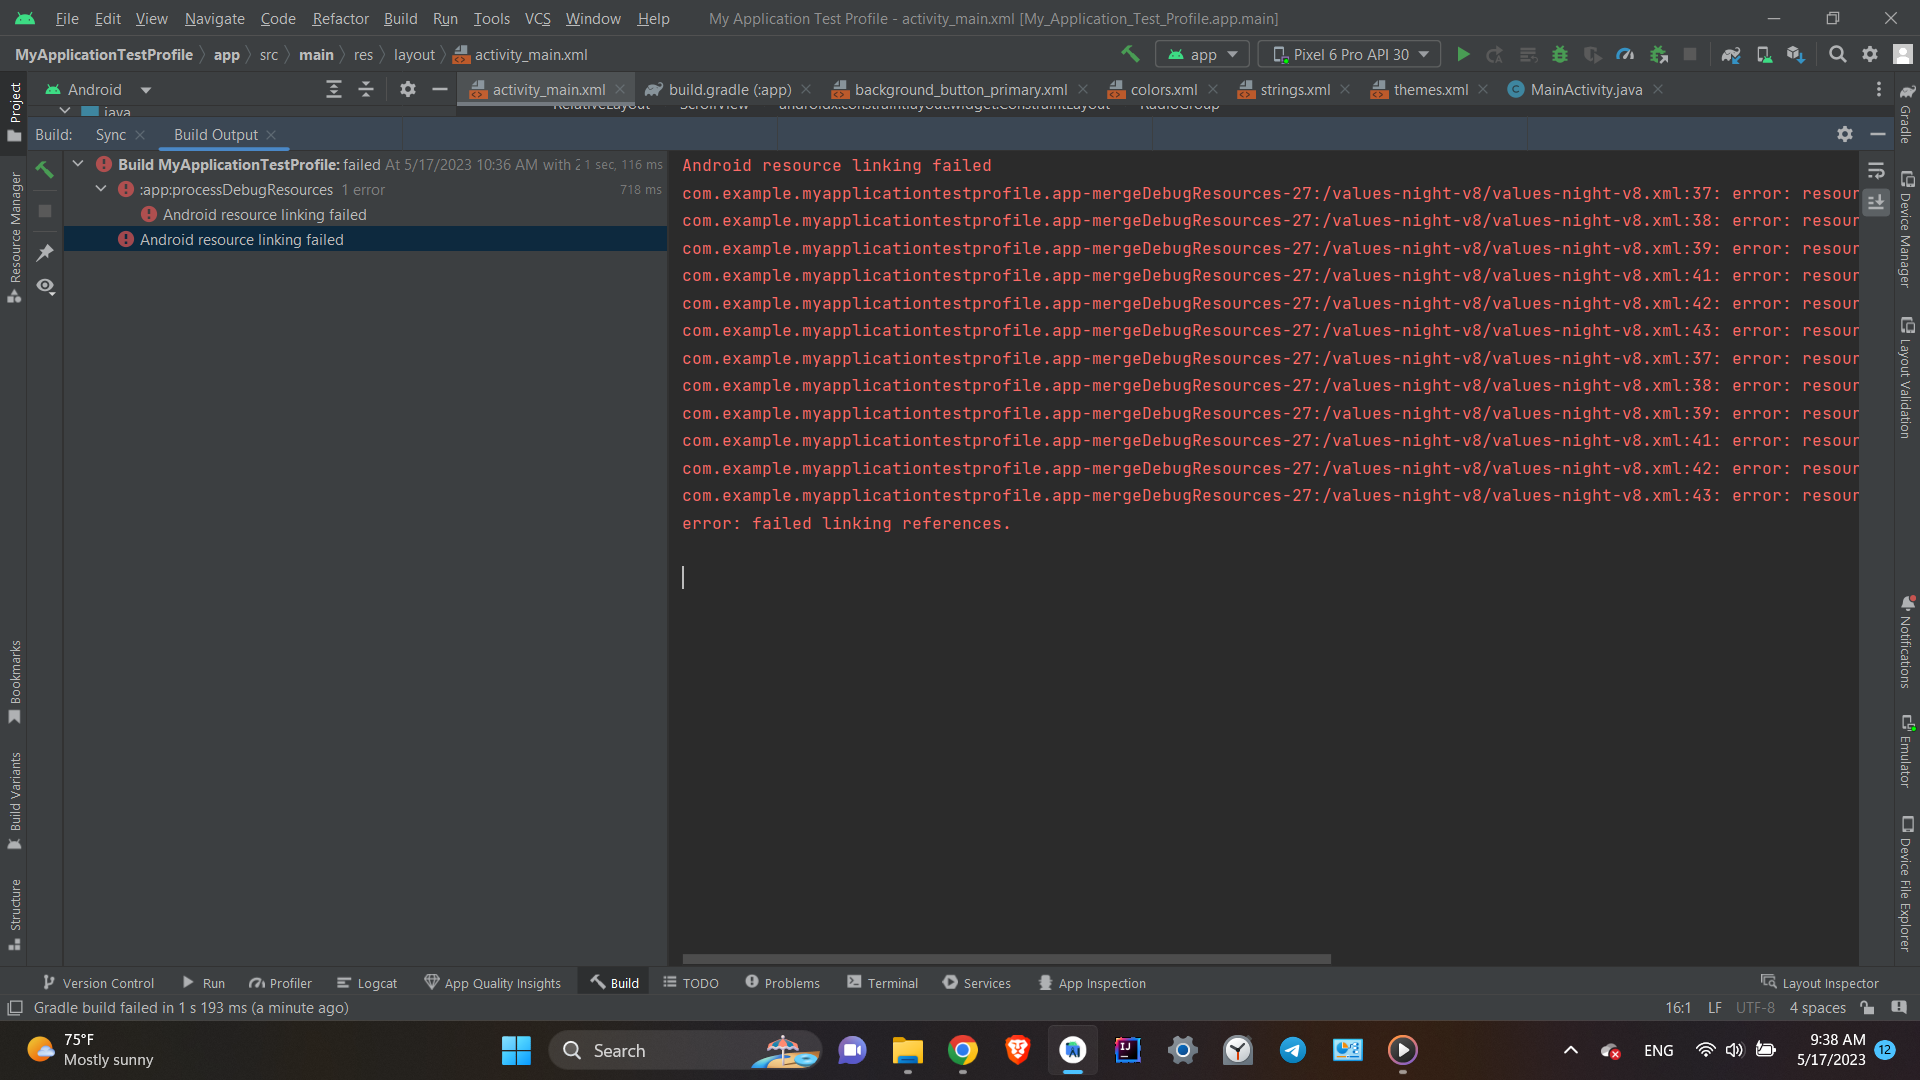Toggle the Build view eye icon
Viewport: 1920px width, 1080px height.
point(45,286)
